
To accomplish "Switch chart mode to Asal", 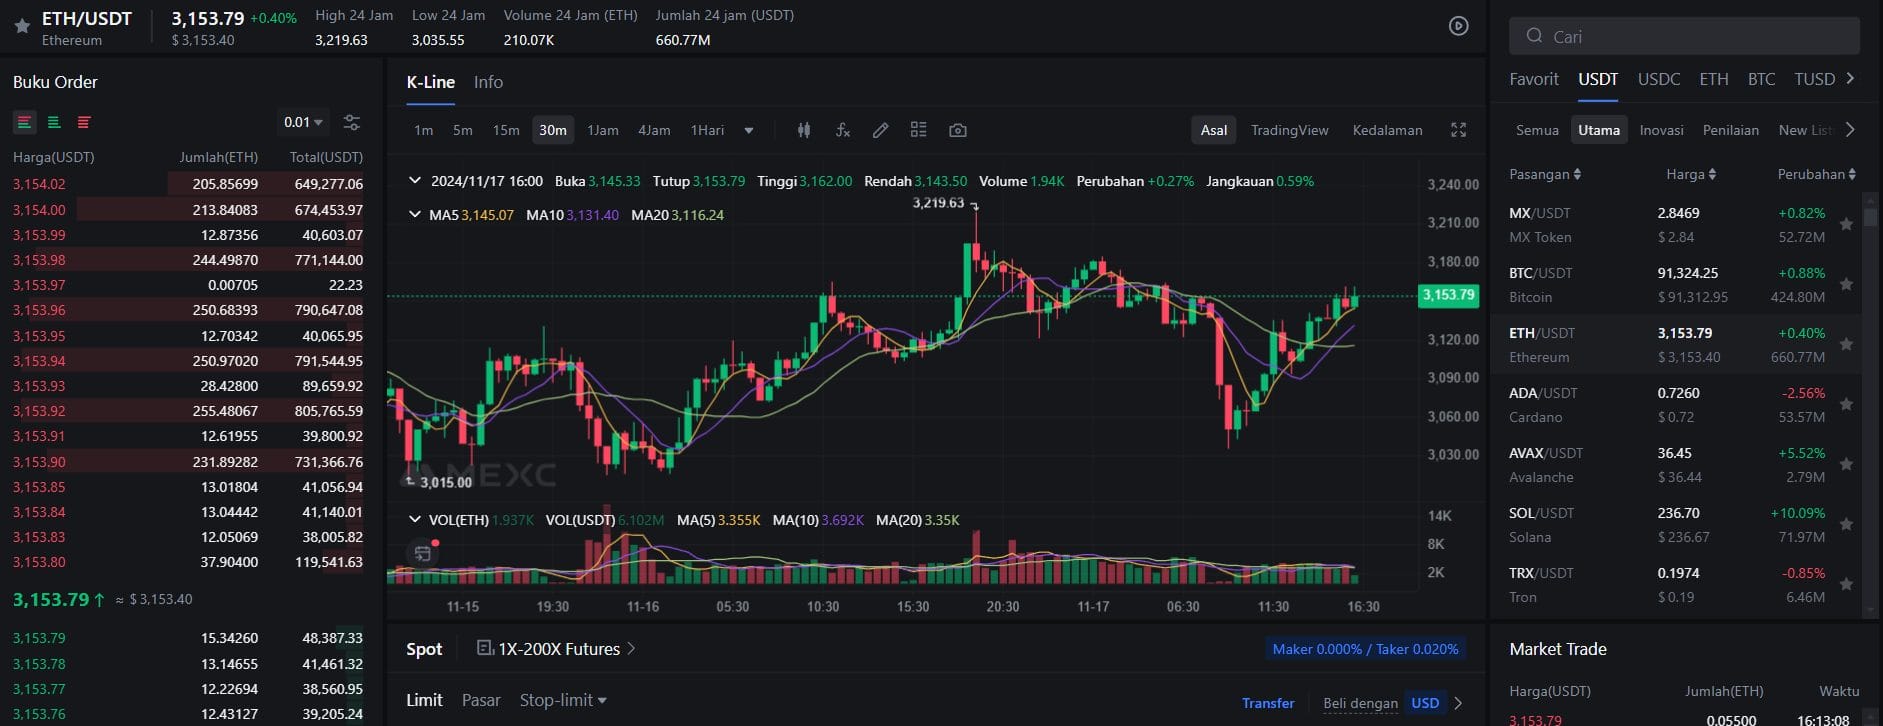I will (1214, 130).
